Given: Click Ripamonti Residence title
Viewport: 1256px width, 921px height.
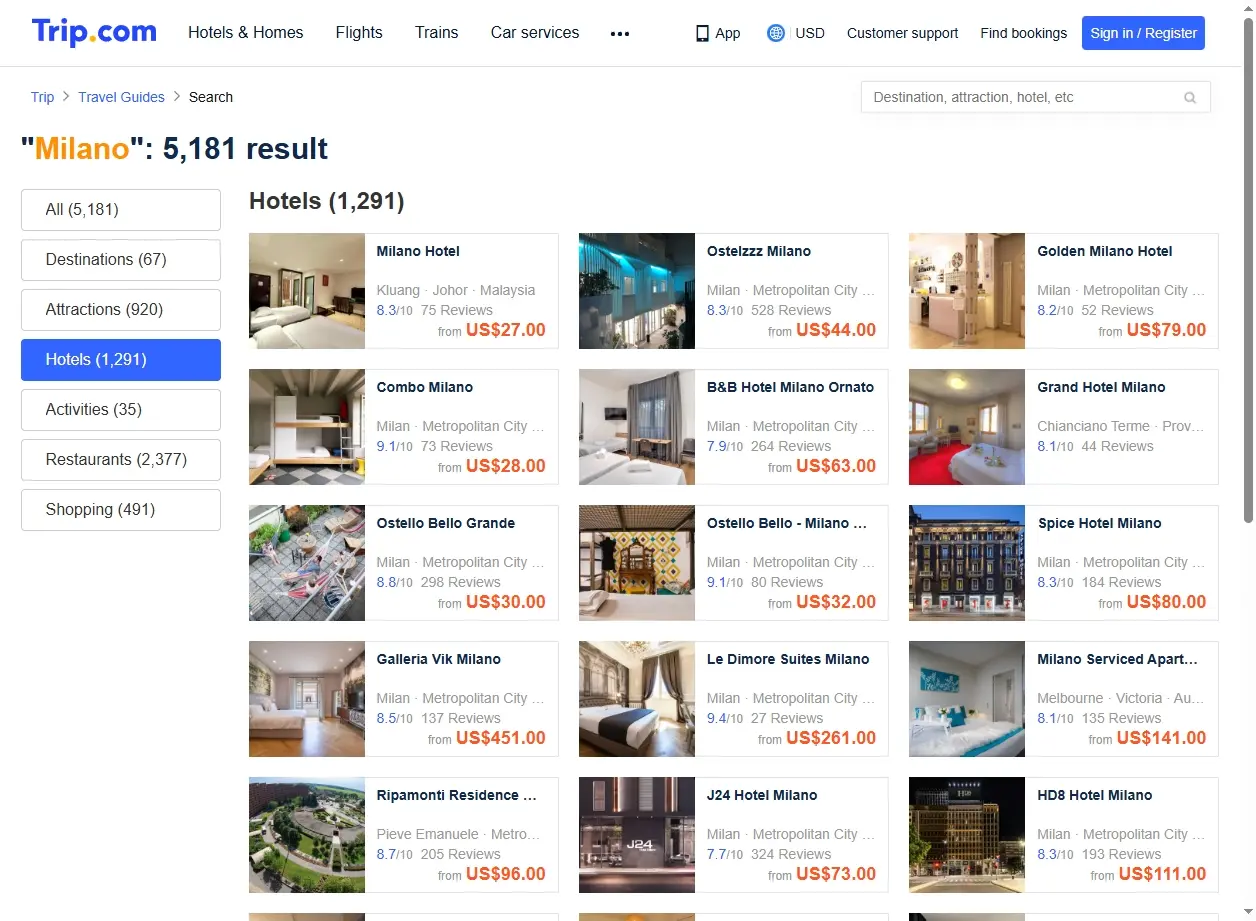Looking at the screenshot, I should (x=457, y=795).
